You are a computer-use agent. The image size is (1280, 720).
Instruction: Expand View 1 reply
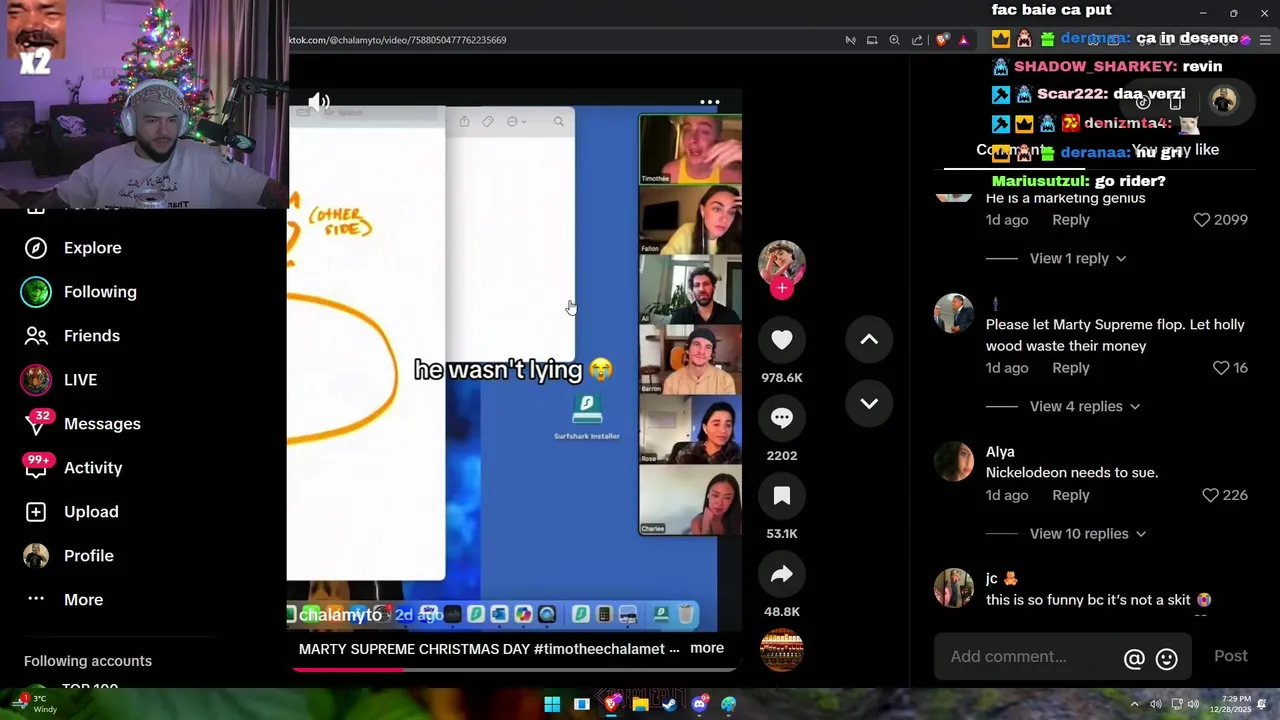click(1078, 258)
